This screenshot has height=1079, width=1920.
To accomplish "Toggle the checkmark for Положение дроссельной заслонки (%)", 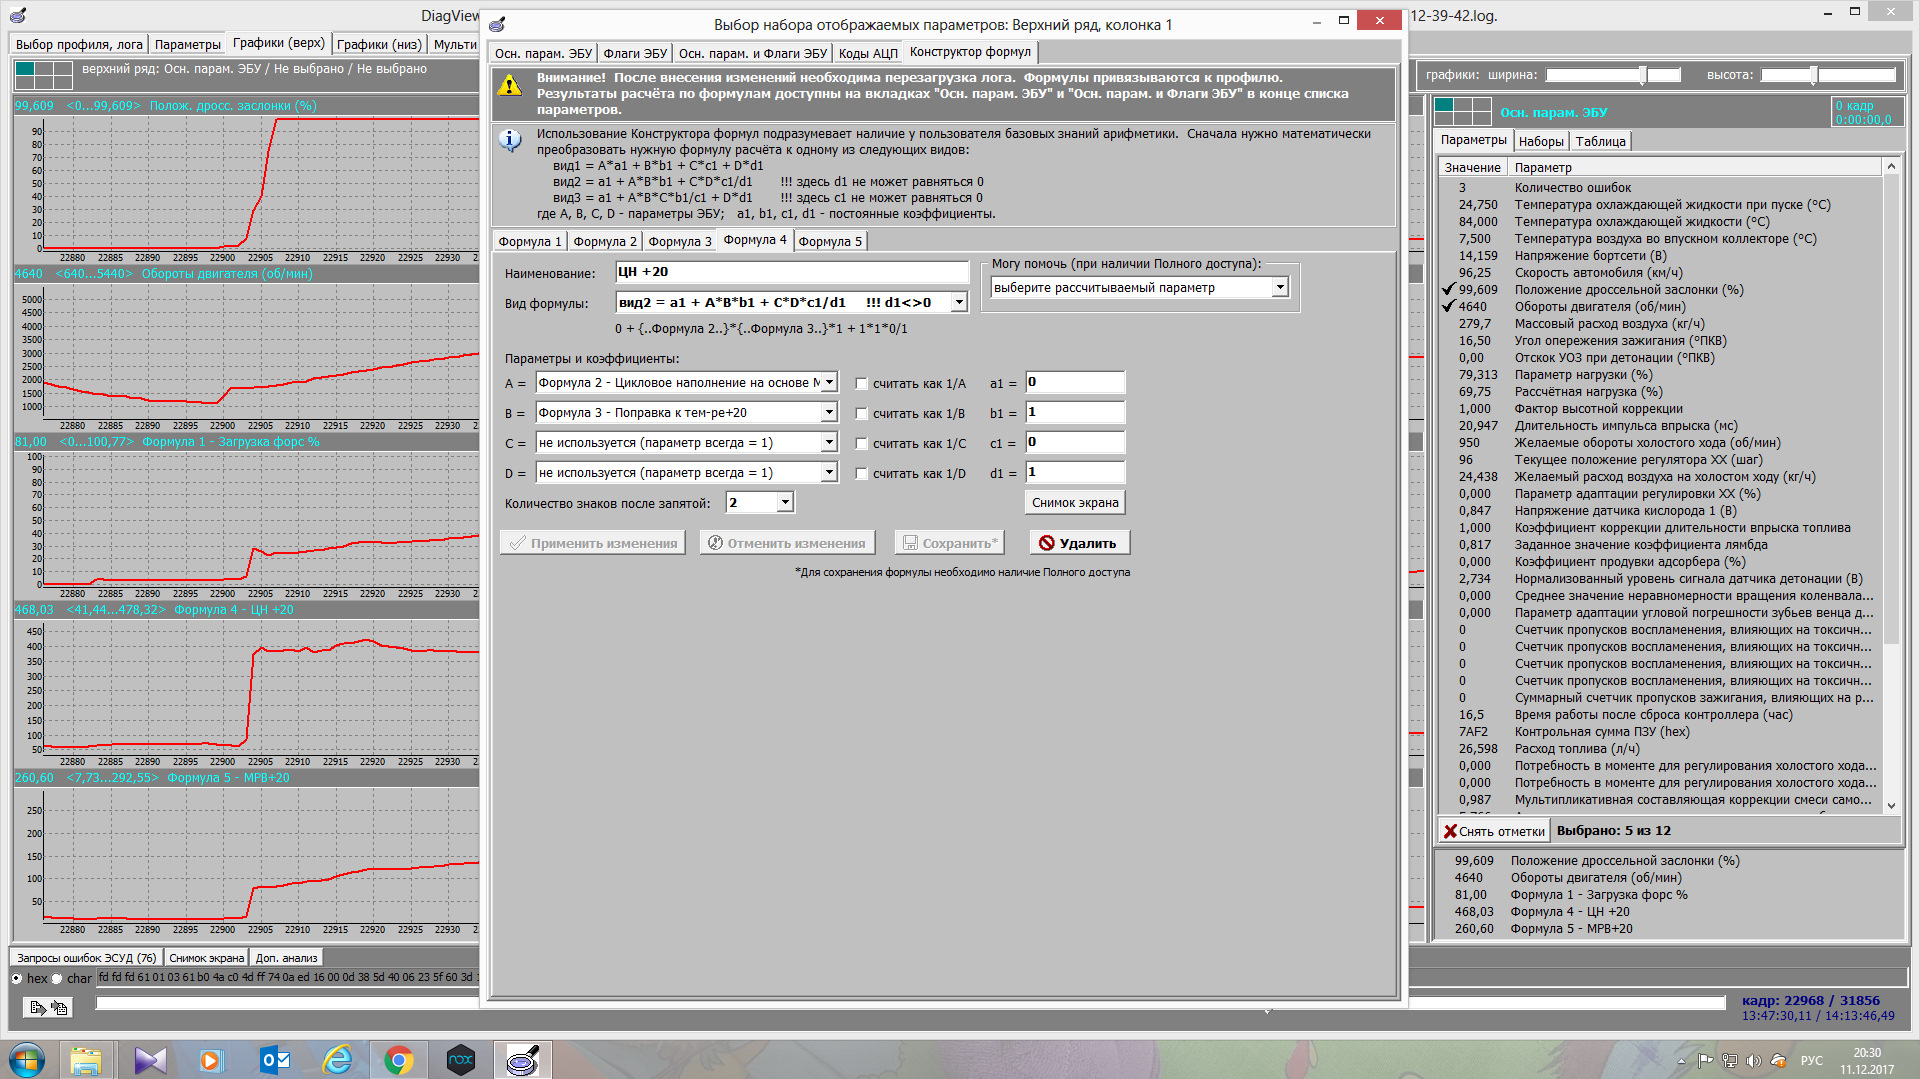I will tap(1448, 290).
